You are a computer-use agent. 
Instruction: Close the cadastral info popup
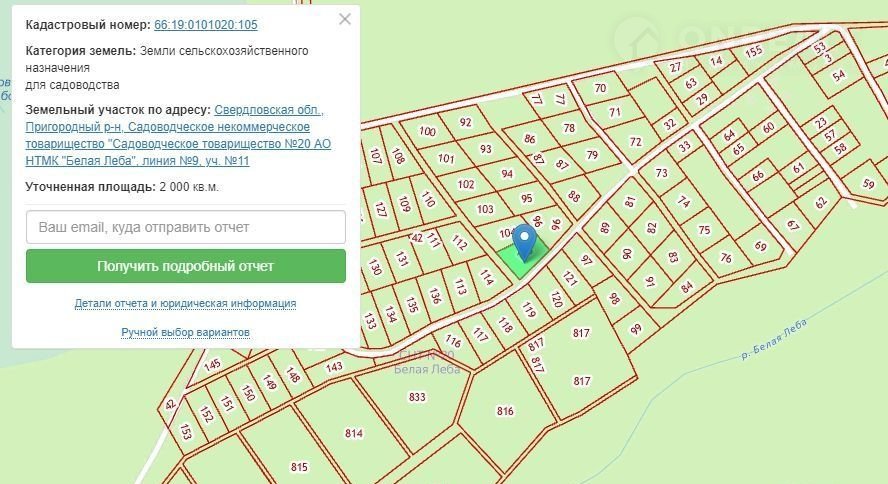(x=345, y=19)
